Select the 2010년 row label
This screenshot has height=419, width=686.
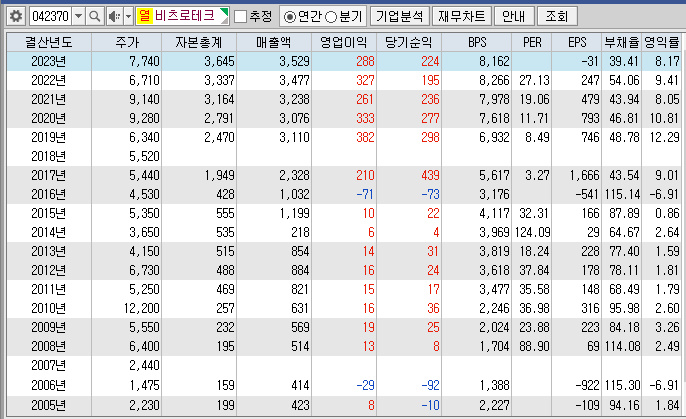point(49,308)
